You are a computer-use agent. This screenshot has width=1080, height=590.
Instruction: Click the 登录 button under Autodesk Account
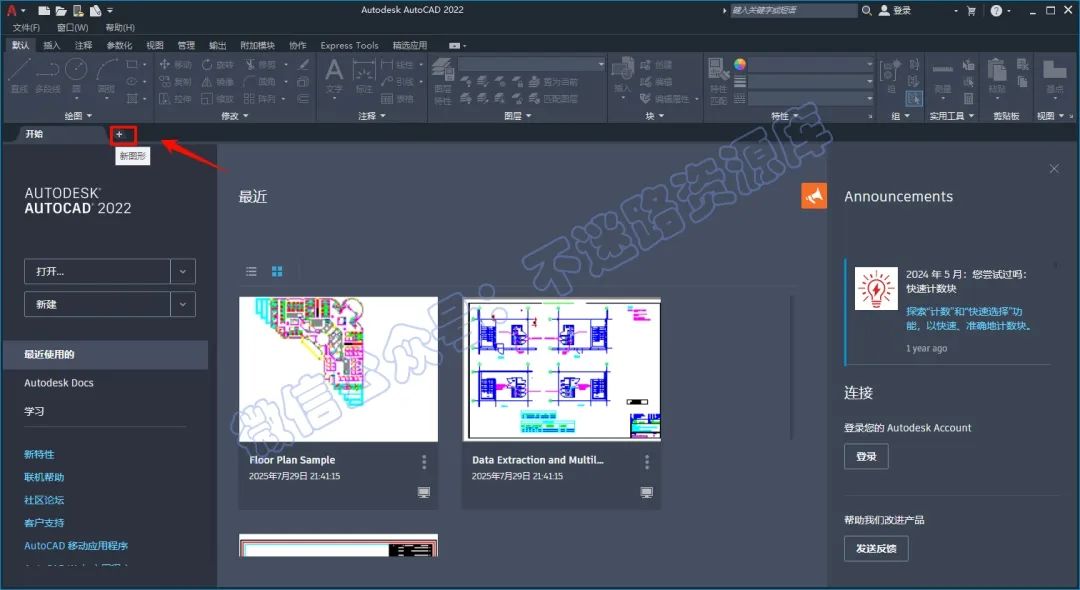[866, 456]
